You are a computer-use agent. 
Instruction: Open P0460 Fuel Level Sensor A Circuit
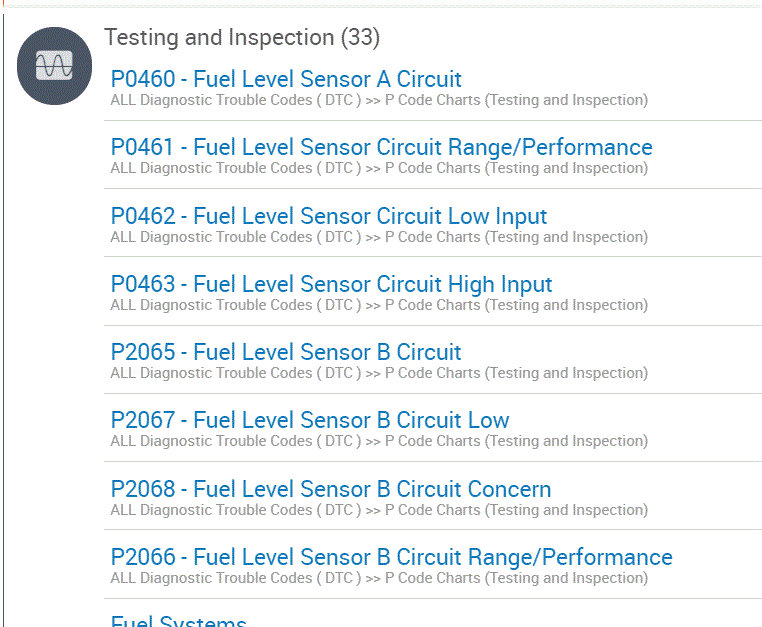click(x=286, y=79)
